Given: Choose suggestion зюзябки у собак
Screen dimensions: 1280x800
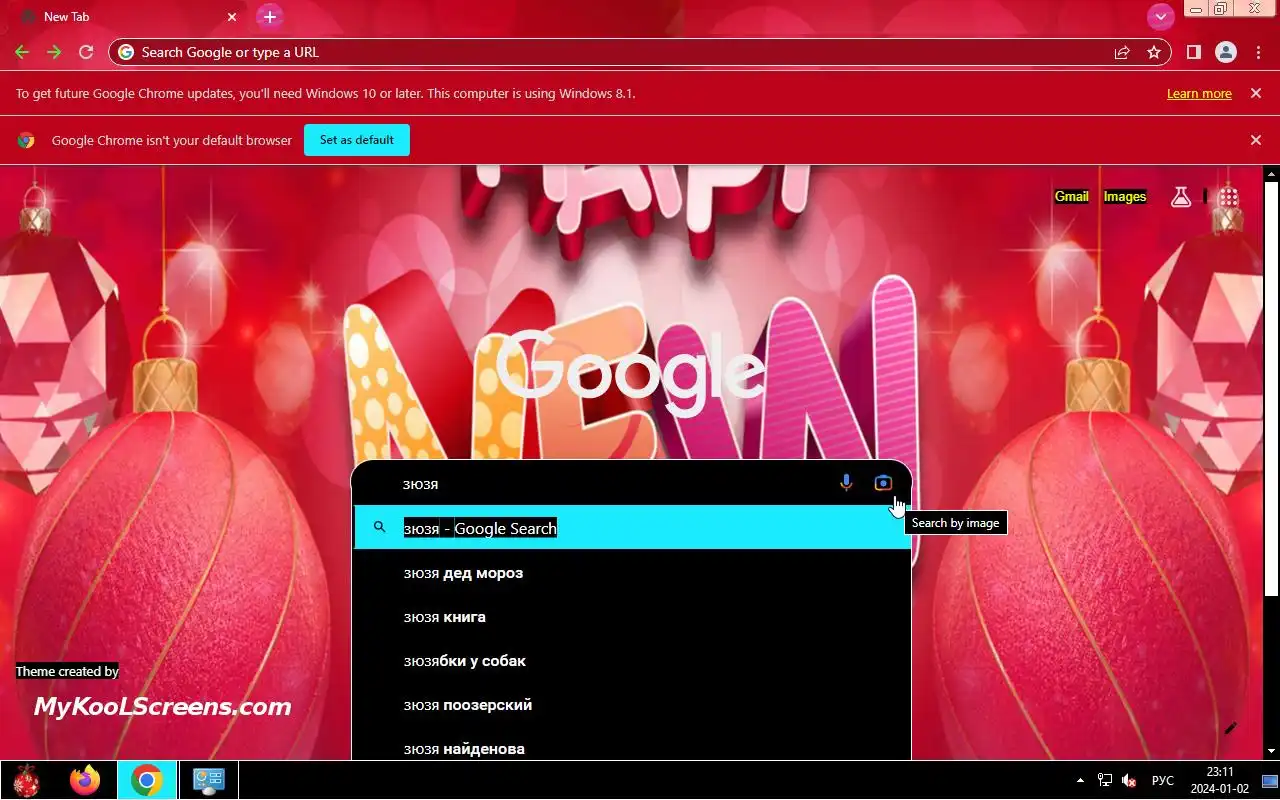Looking at the screenshot, I should click(632, 661).
